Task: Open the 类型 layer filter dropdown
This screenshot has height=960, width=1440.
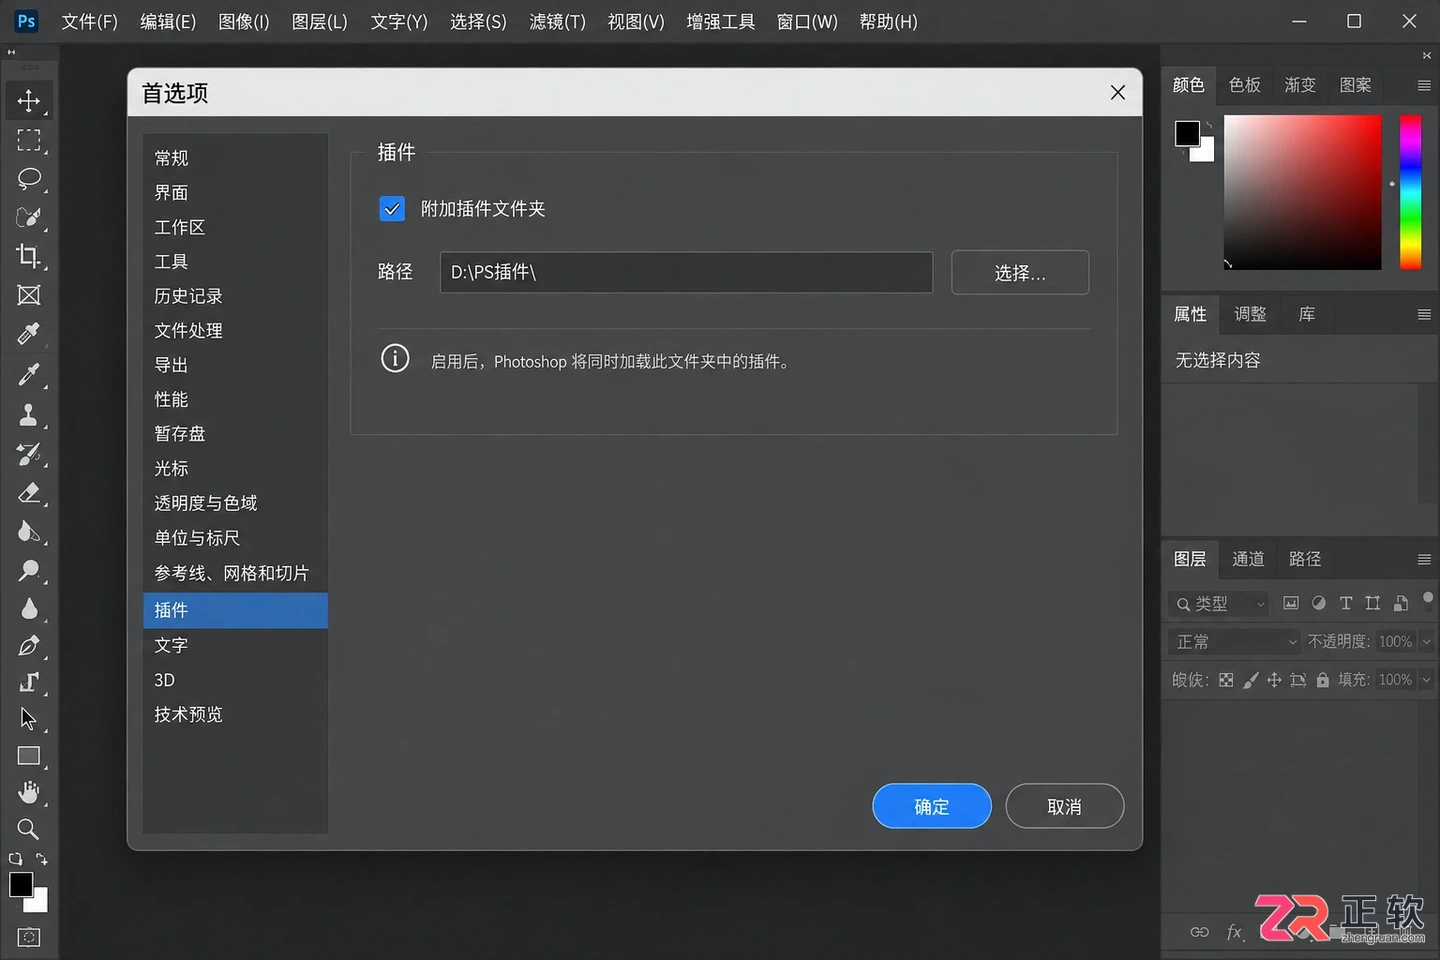Action: tap(1218, 604)
